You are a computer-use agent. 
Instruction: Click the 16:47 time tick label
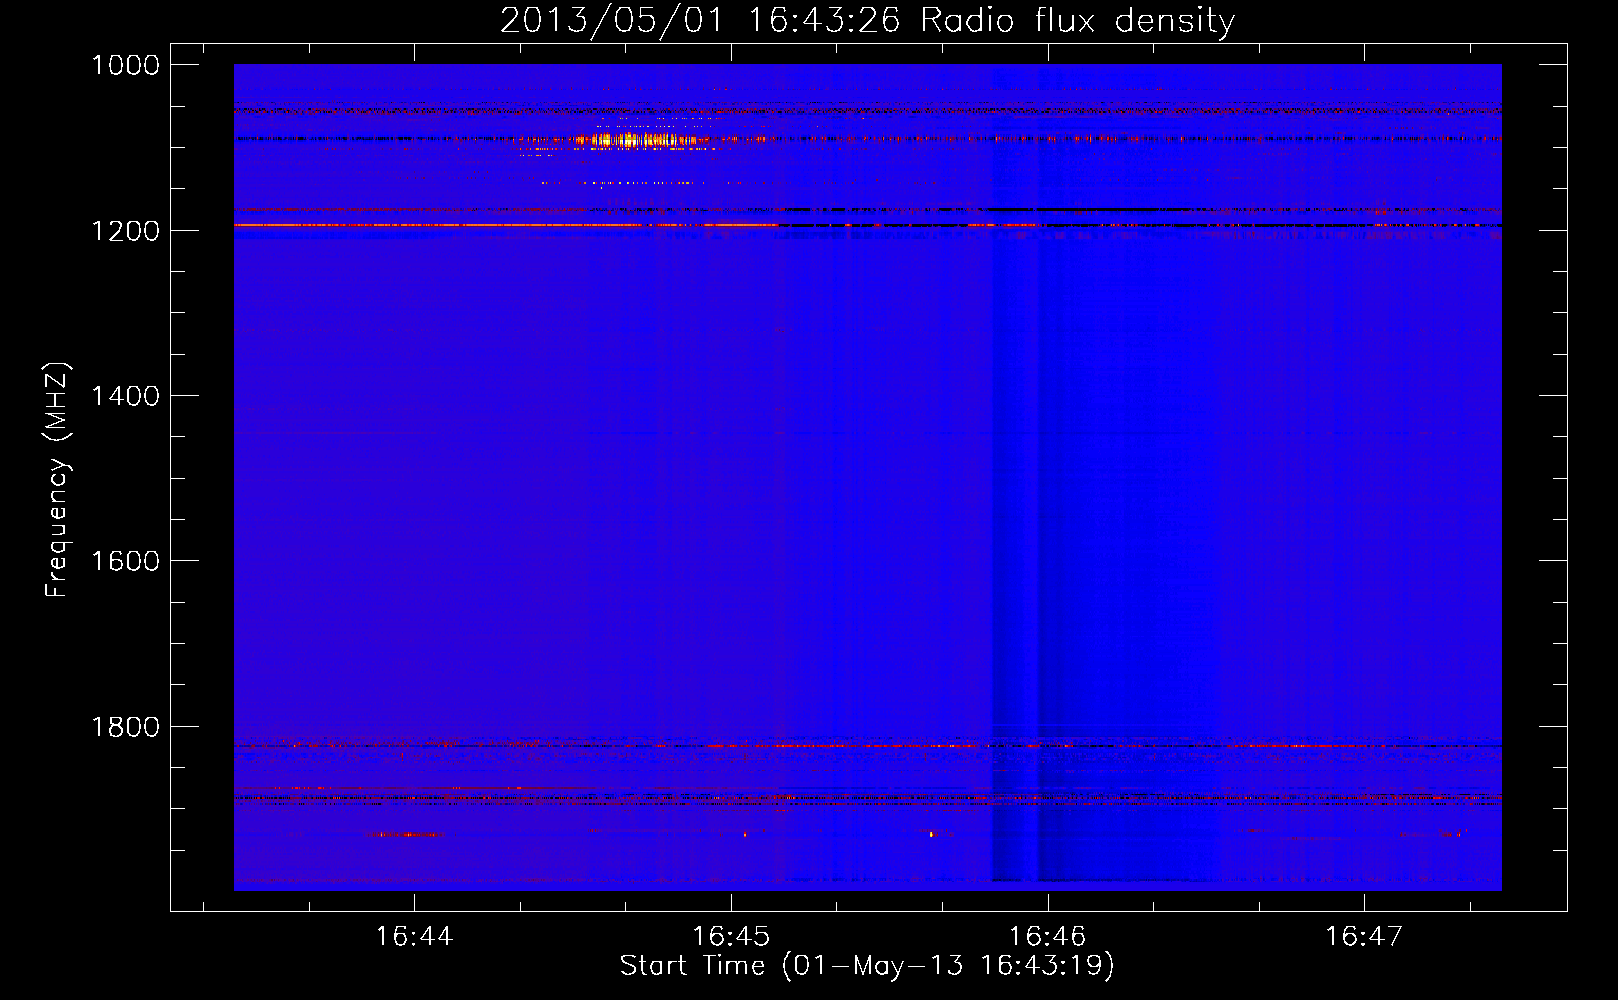pos(1364,936)
